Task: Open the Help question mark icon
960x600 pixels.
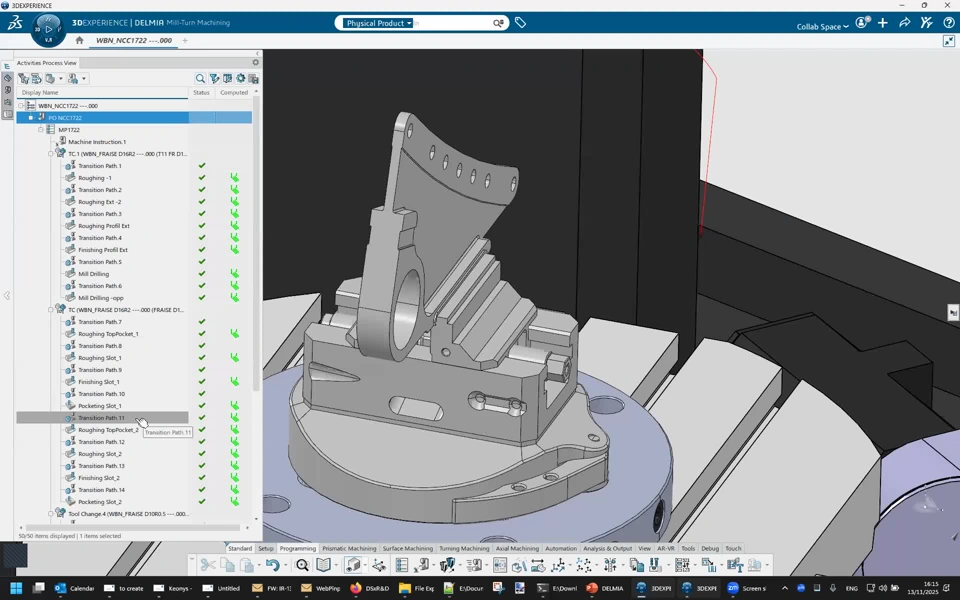Action: (x=948, y=23)
